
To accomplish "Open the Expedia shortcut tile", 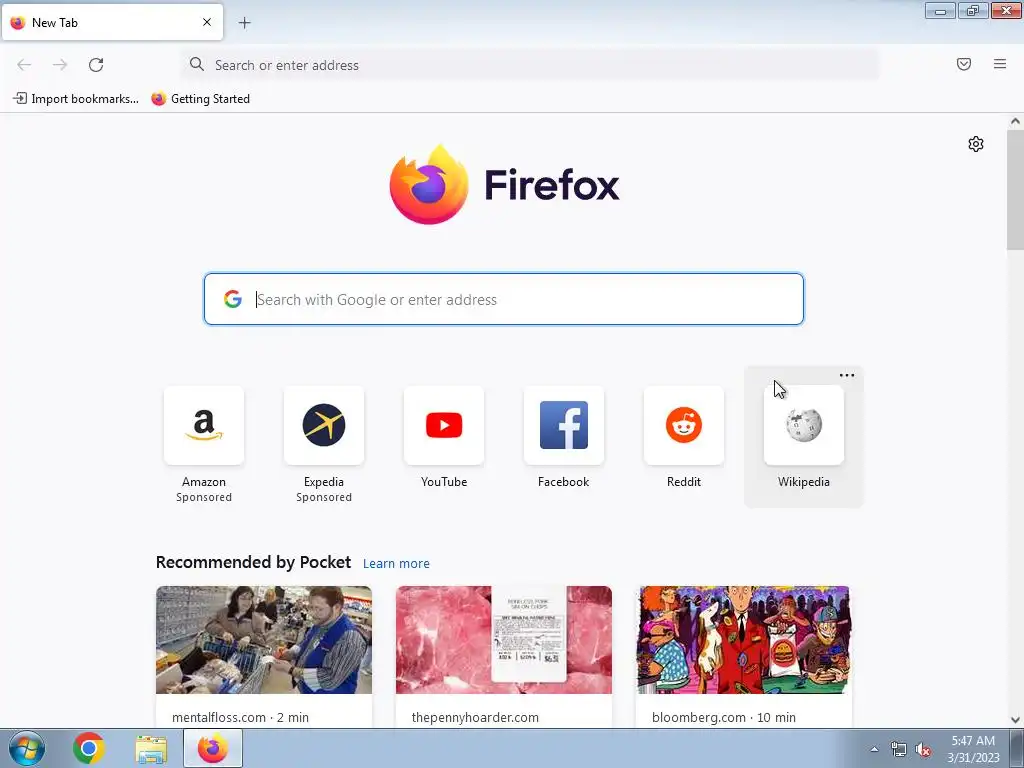I will [x=324, y=425].
